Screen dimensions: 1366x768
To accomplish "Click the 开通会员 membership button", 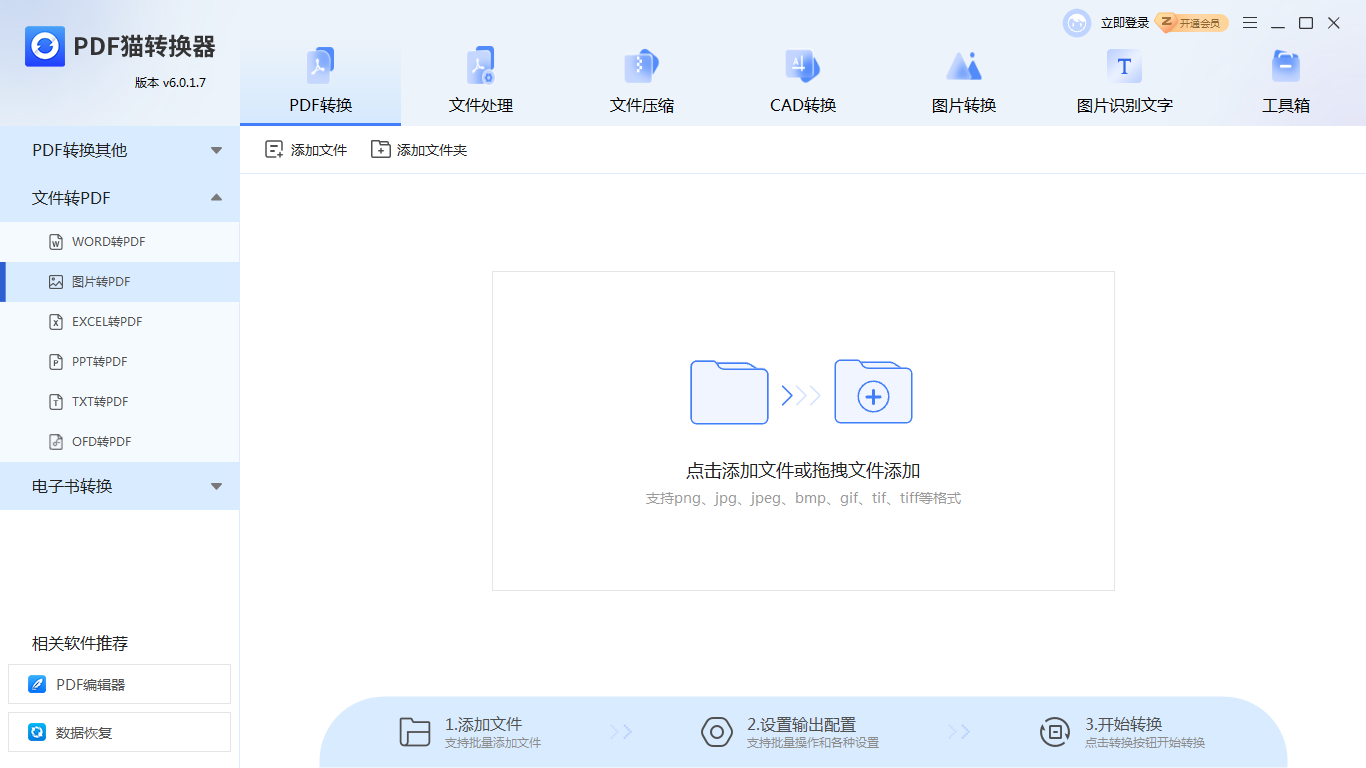I will pos(1191,23).
